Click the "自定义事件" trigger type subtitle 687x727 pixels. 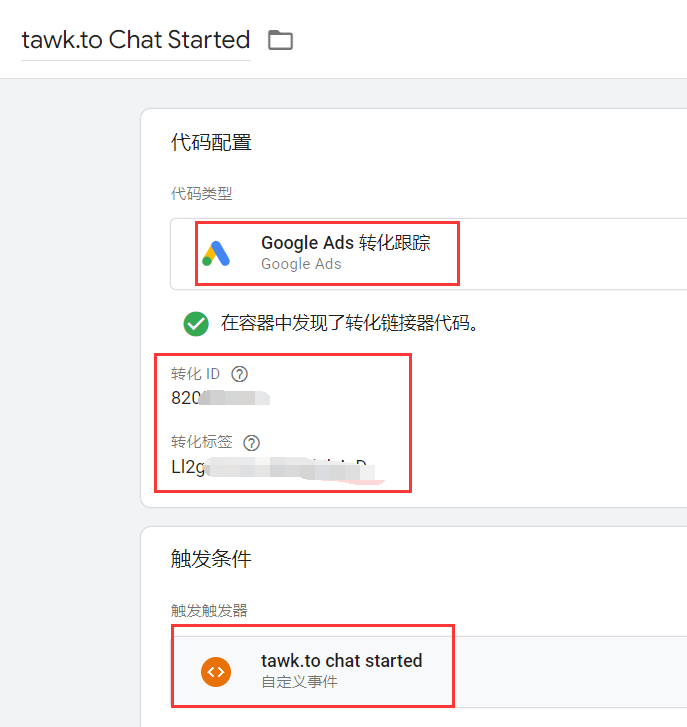tap(299, 682)
